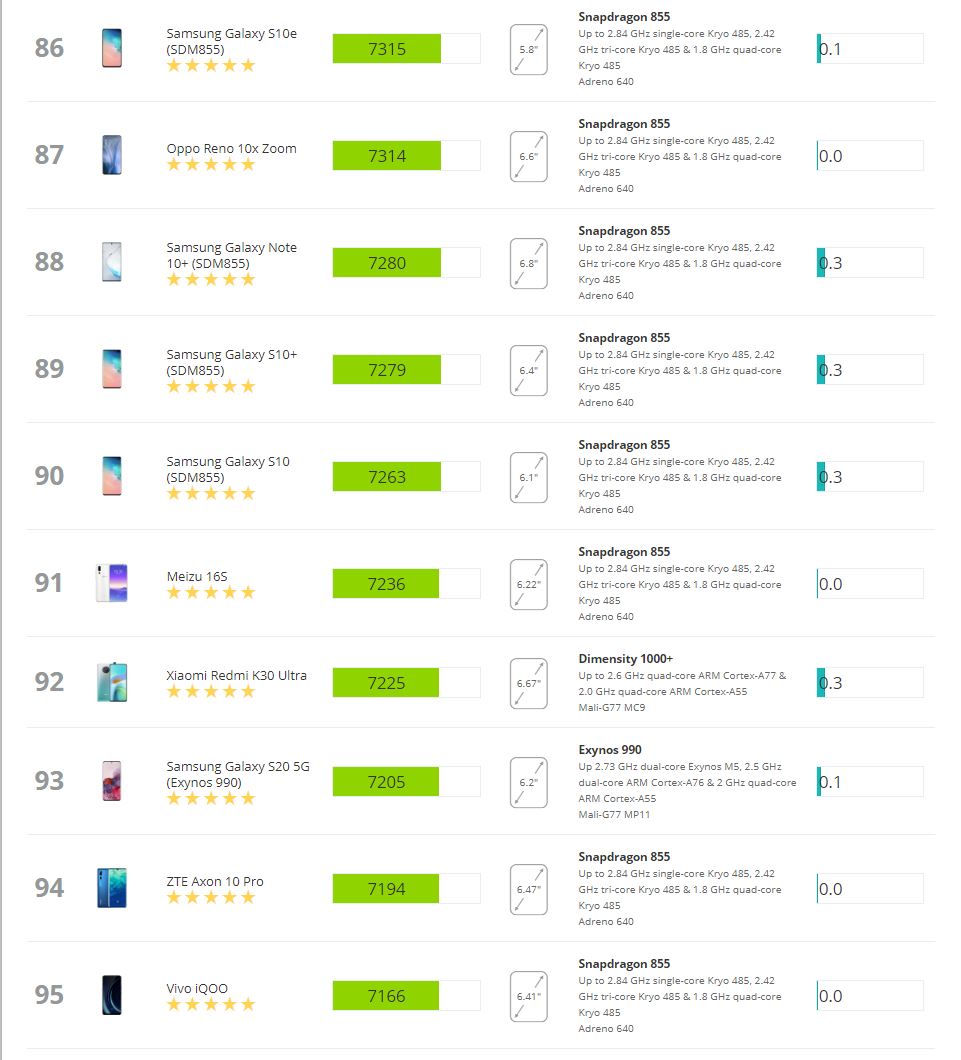This screenshot has width=961, height=1060.
Task: Open the Xiaomi Redmi K30 Ultra link
Action: (x=237, y=675)
